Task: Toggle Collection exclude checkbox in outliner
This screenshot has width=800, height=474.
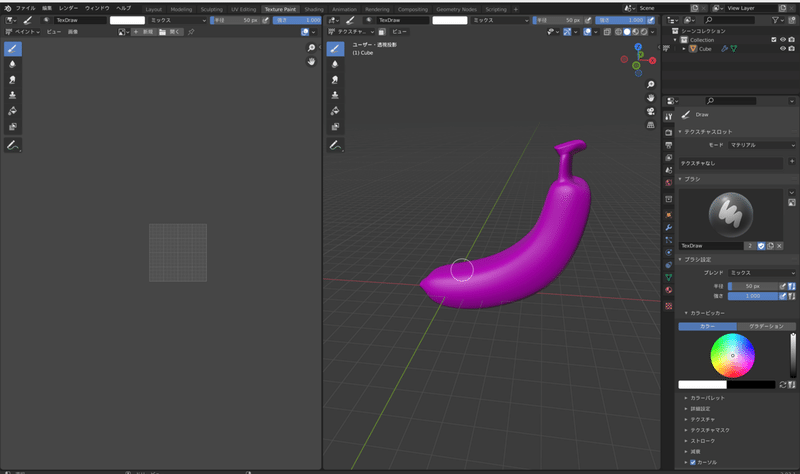Action: click(774, 40)
